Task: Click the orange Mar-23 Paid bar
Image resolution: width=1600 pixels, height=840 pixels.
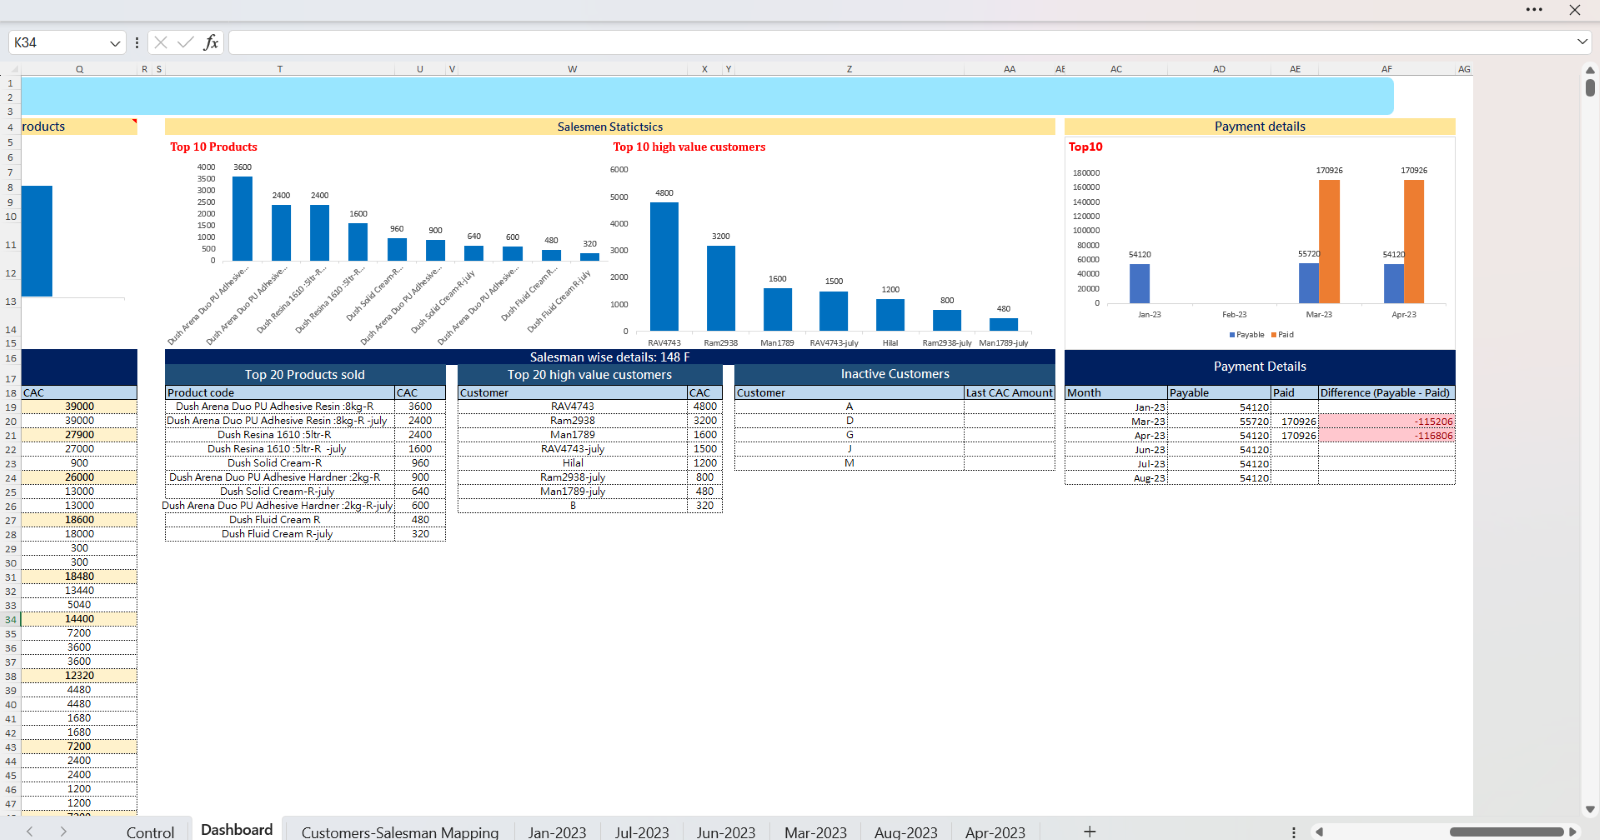Action: click(1329, 241)
